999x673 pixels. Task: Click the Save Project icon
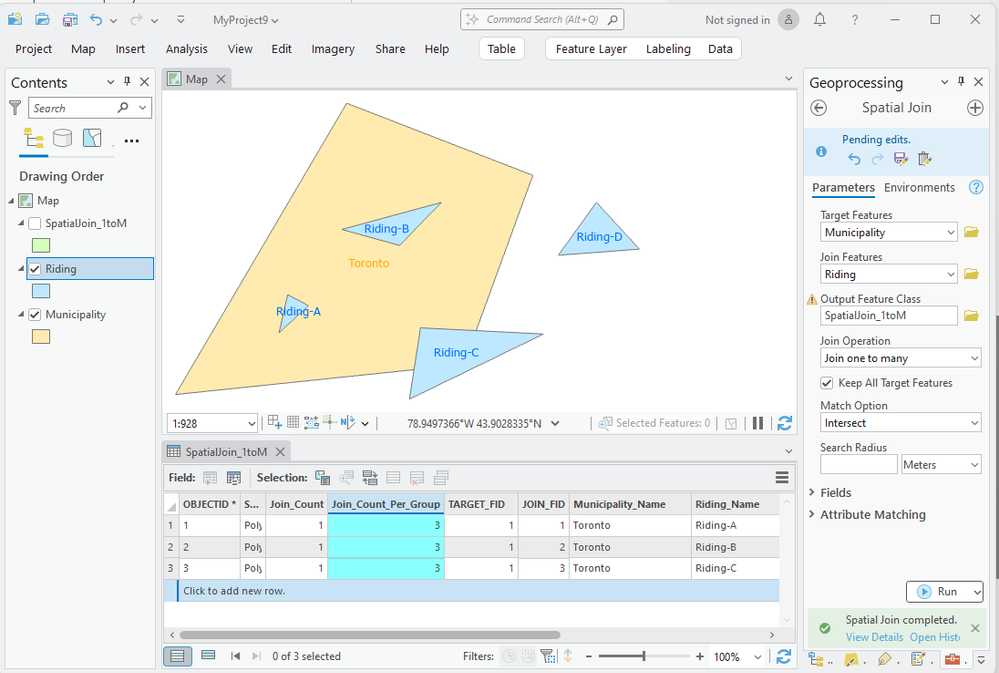click(x=70, y=20)
